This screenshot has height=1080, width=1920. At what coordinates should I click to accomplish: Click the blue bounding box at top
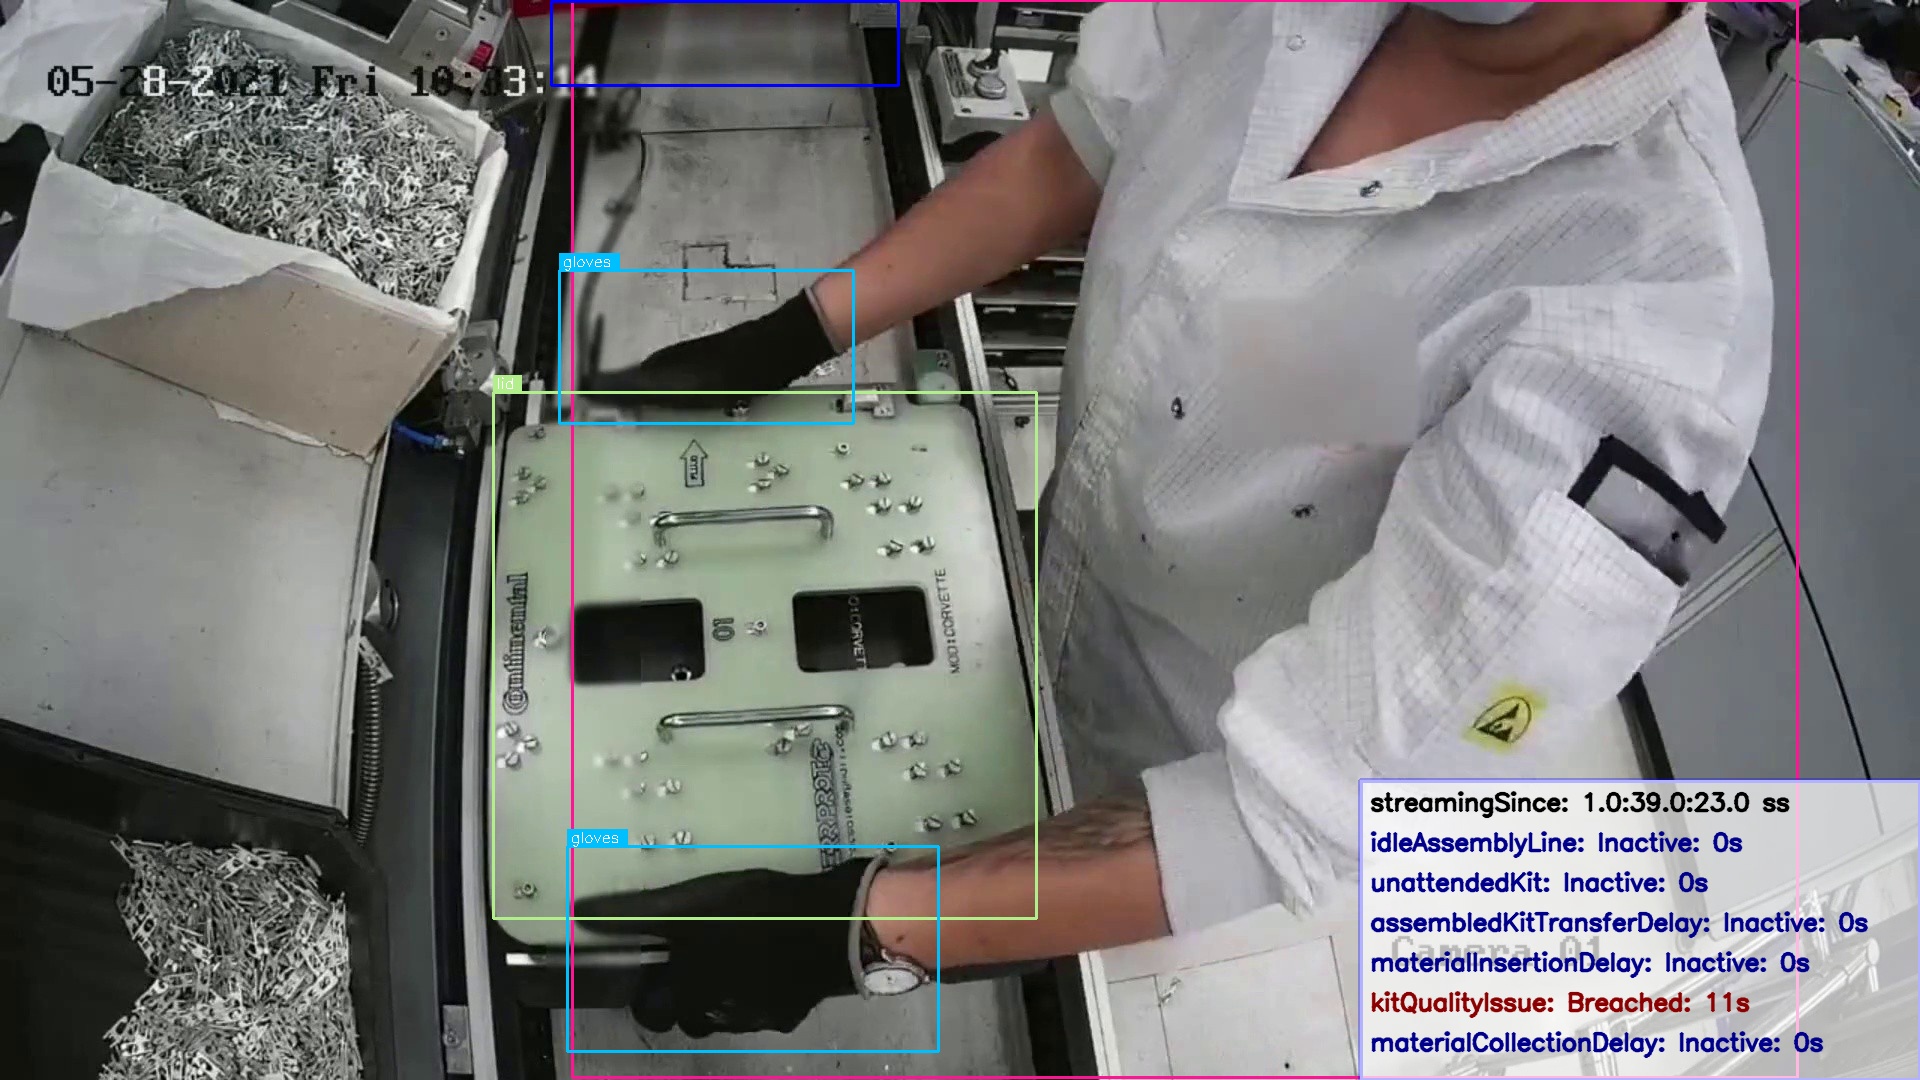coord(724,43)
